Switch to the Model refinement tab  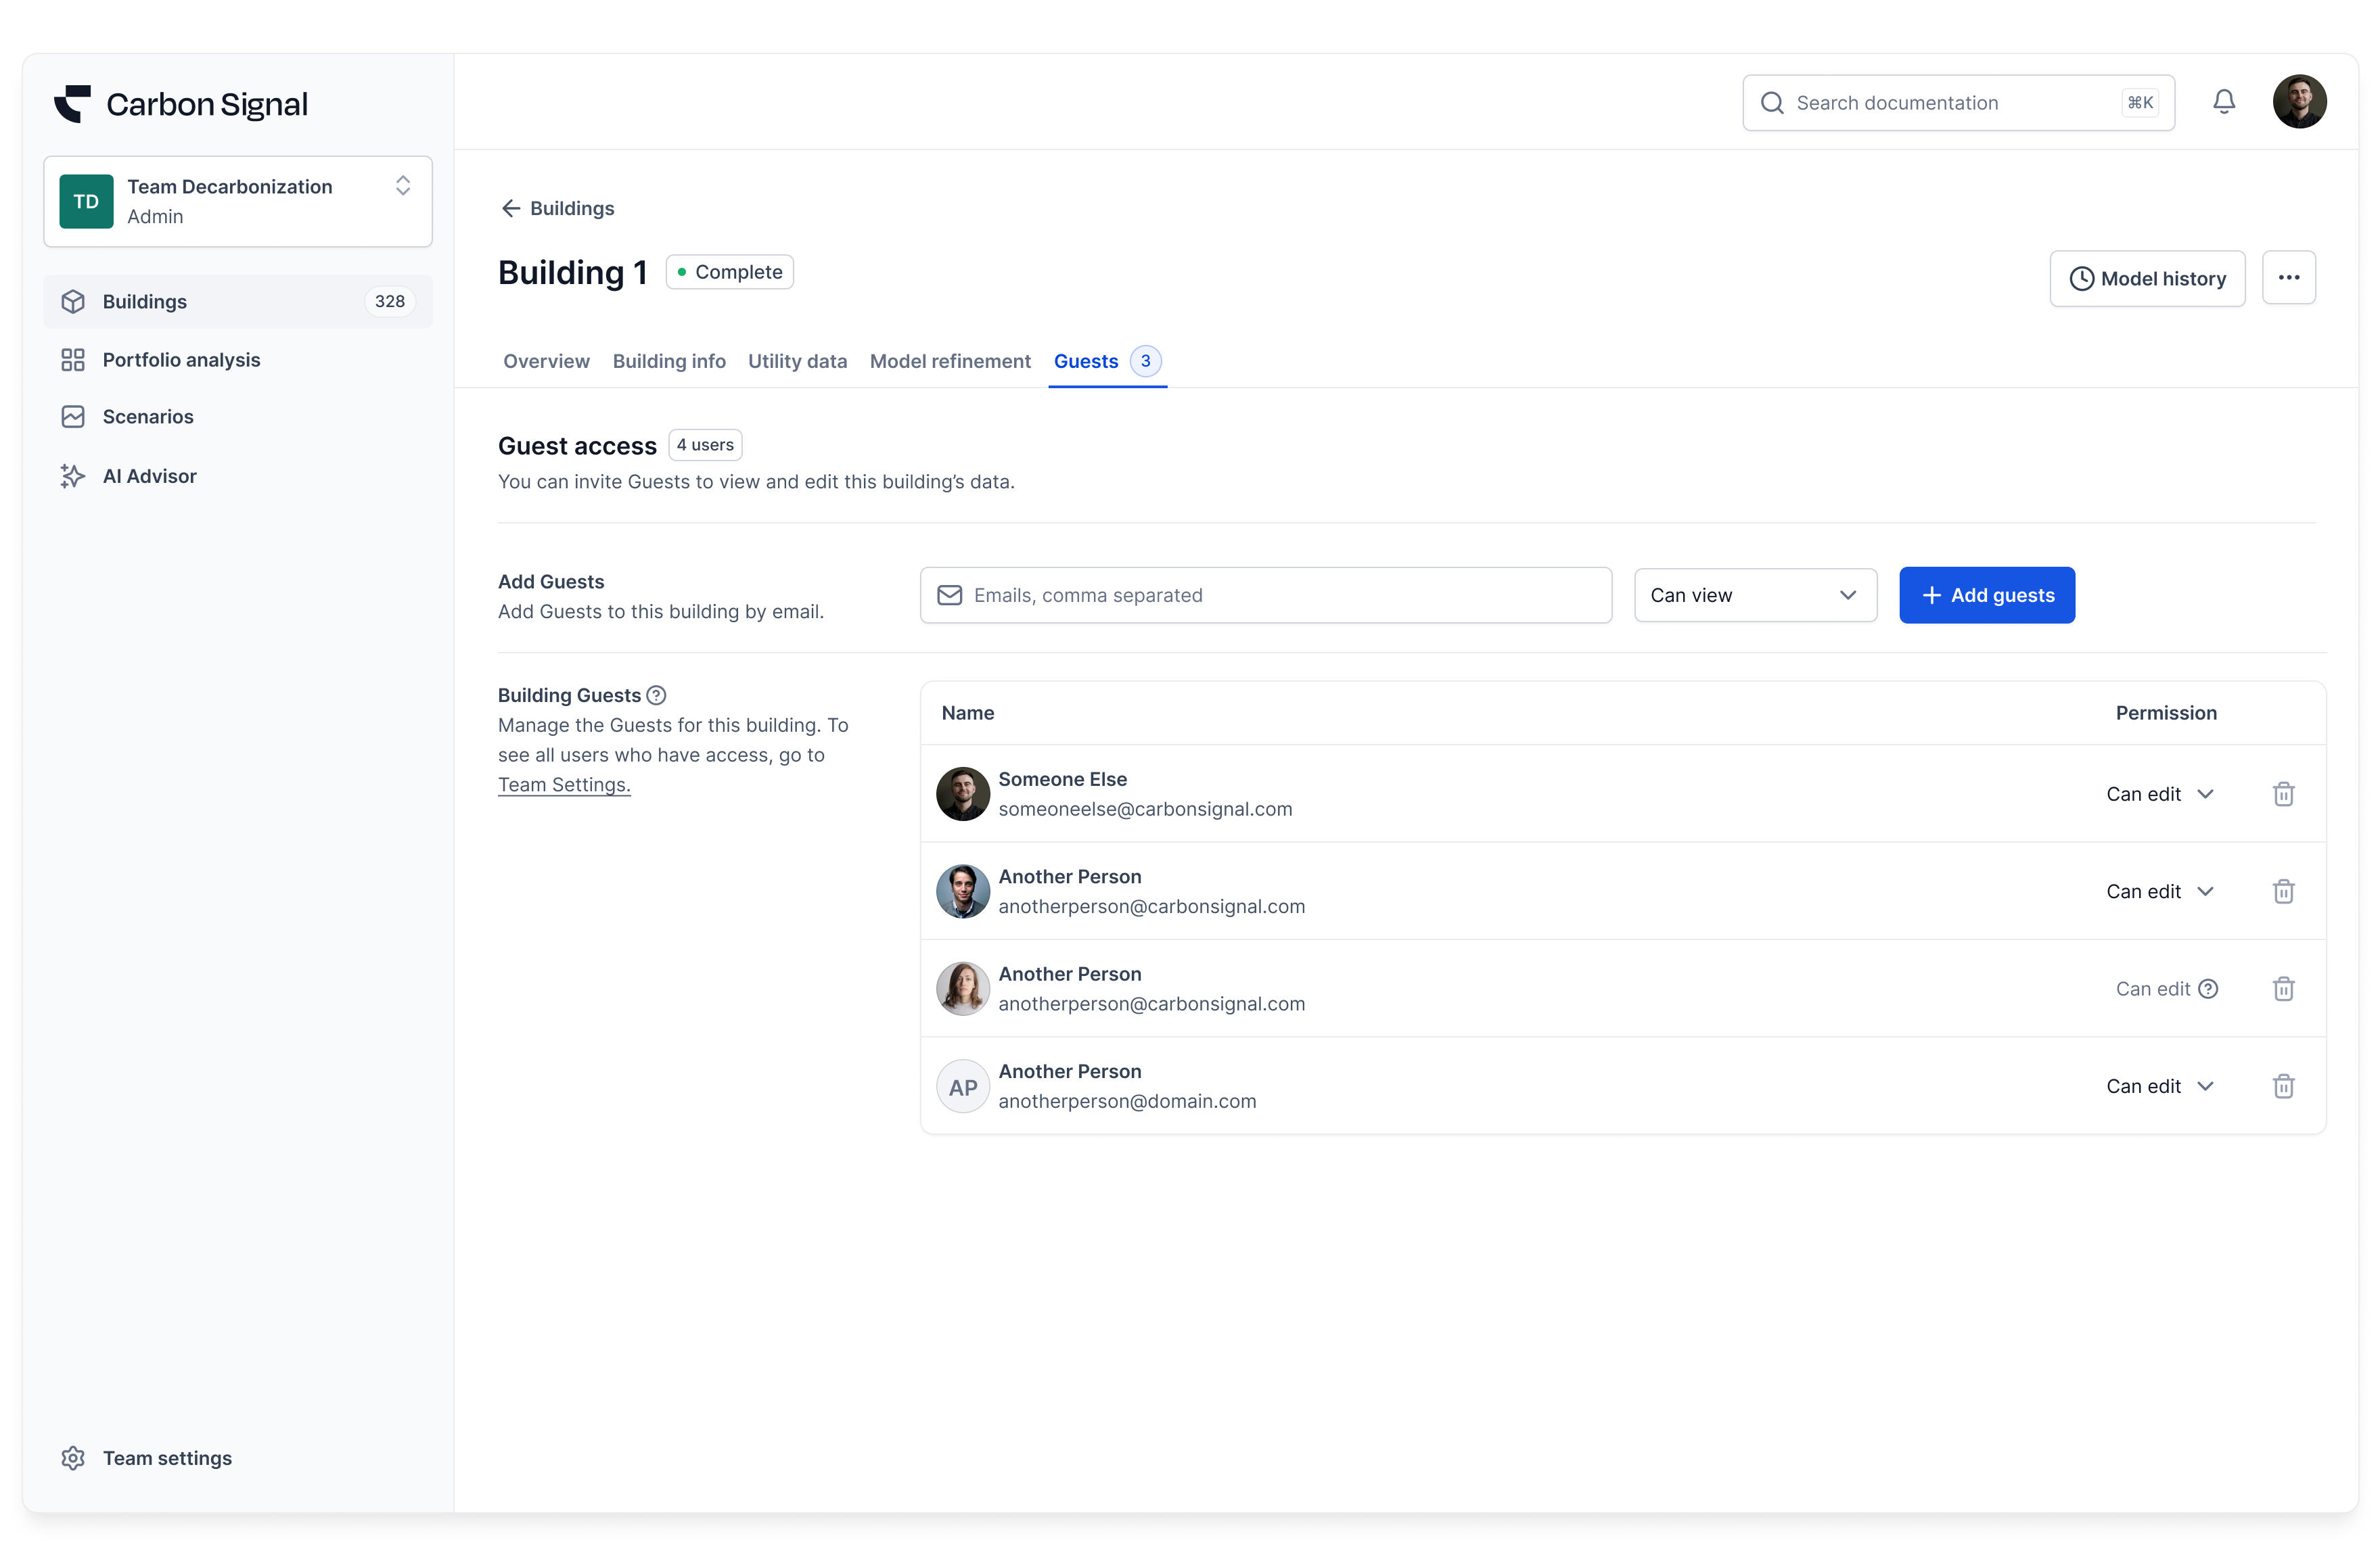pos(949,361)
